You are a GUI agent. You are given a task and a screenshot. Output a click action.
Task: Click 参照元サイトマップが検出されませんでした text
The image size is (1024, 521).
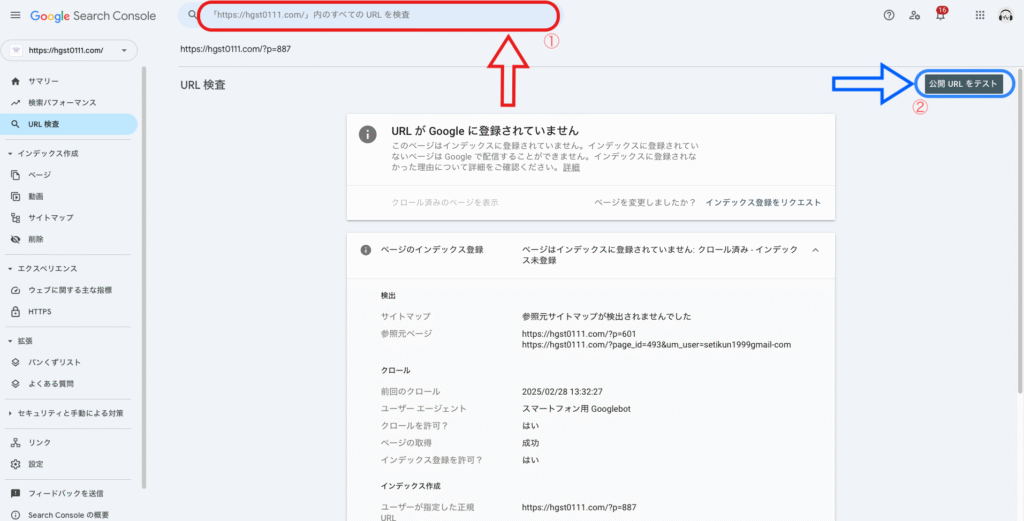[607, 317]
